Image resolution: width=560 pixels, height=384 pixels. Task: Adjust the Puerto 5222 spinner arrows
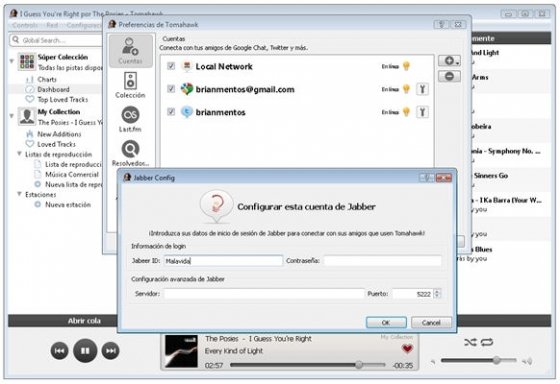(437, 294)
